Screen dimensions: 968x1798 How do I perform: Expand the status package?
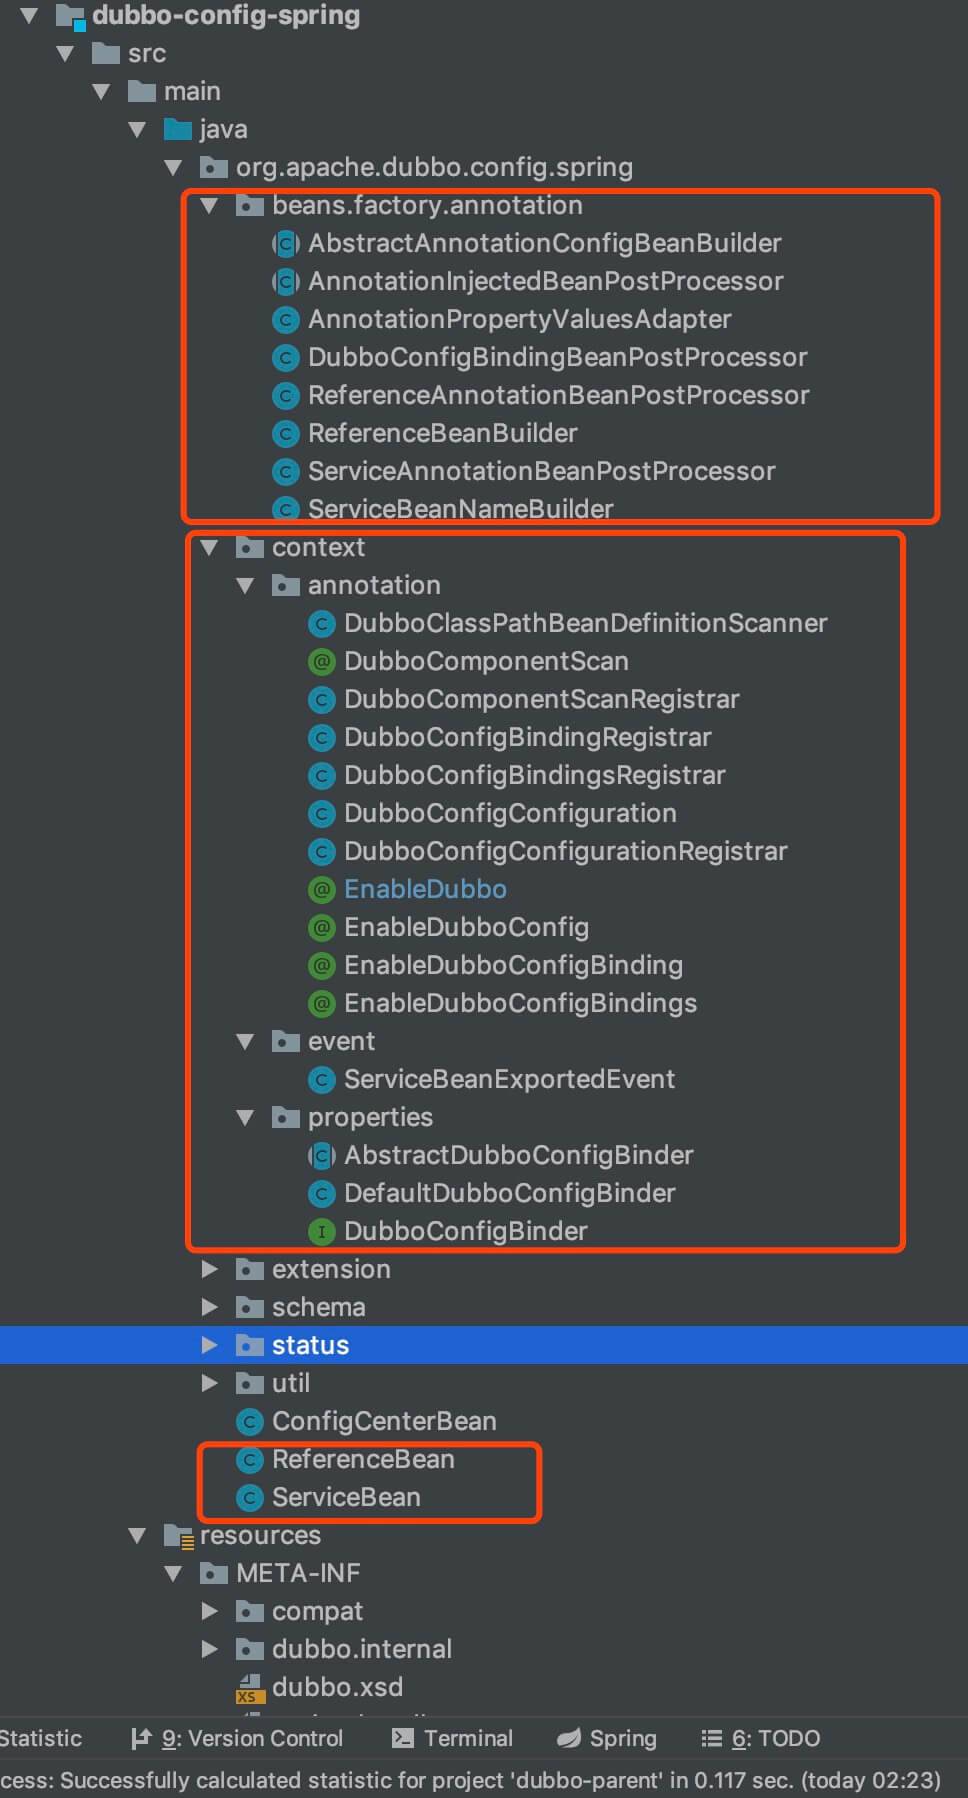click(209, 1345)
